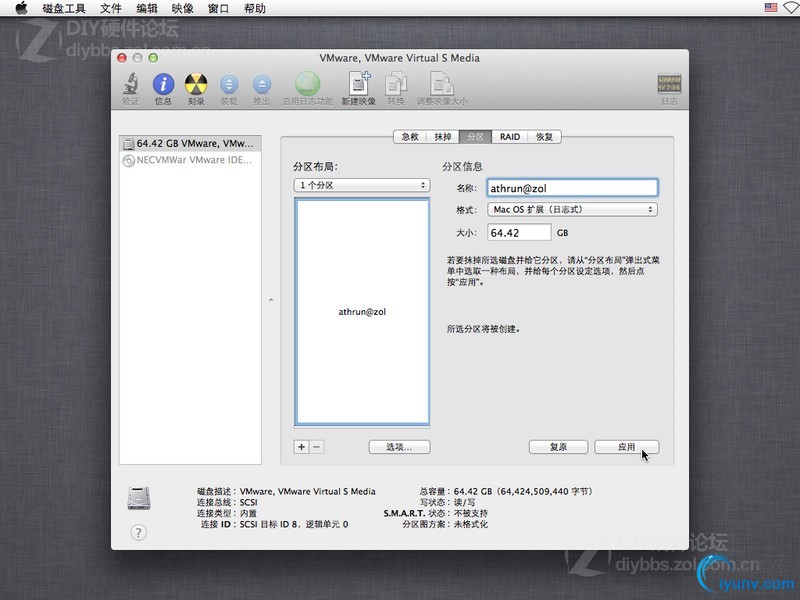Click the size field showing 64.42
Viewport: 800px width, 600px height.
coord(519,233)
